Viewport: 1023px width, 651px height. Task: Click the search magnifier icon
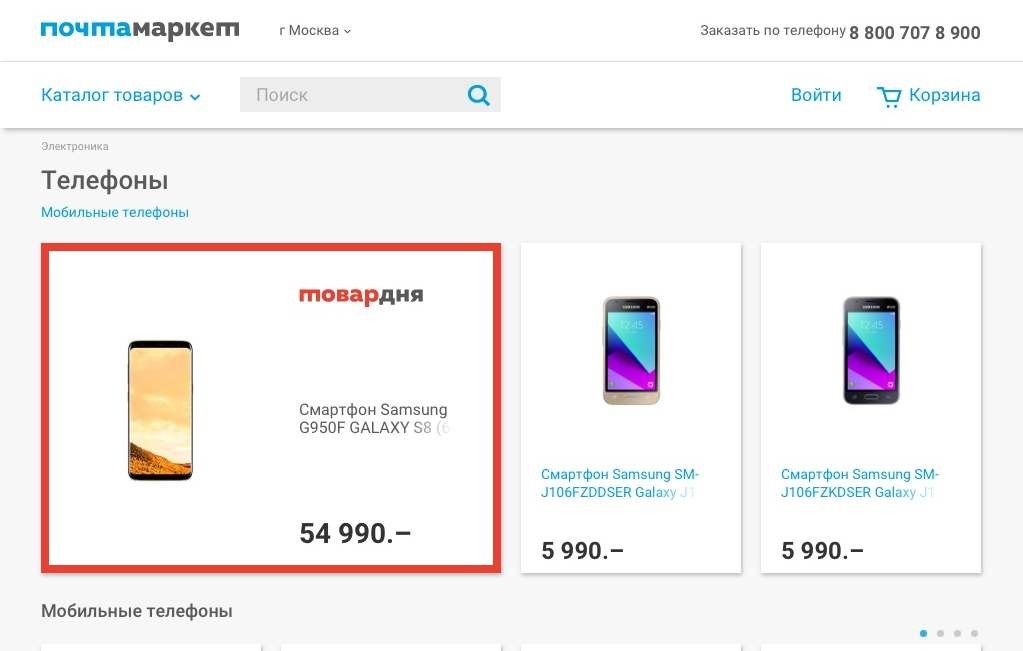pos(479,96)
